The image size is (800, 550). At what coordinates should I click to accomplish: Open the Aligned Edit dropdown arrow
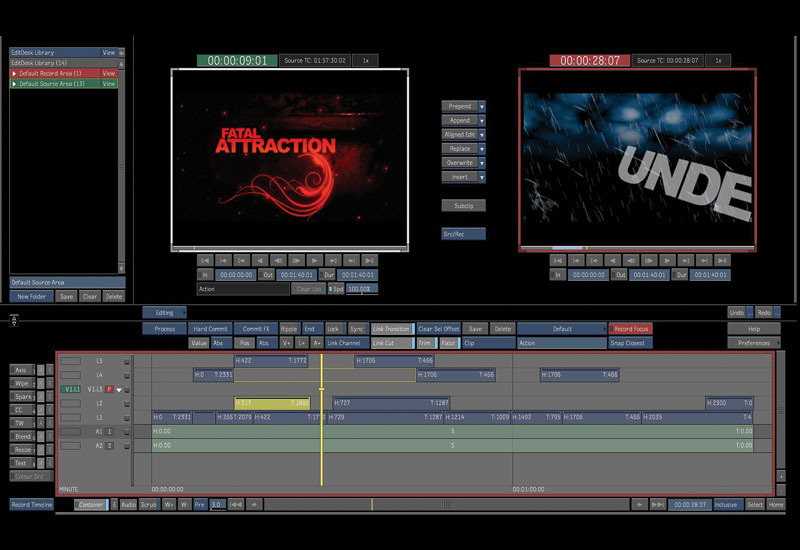[482, 135]
